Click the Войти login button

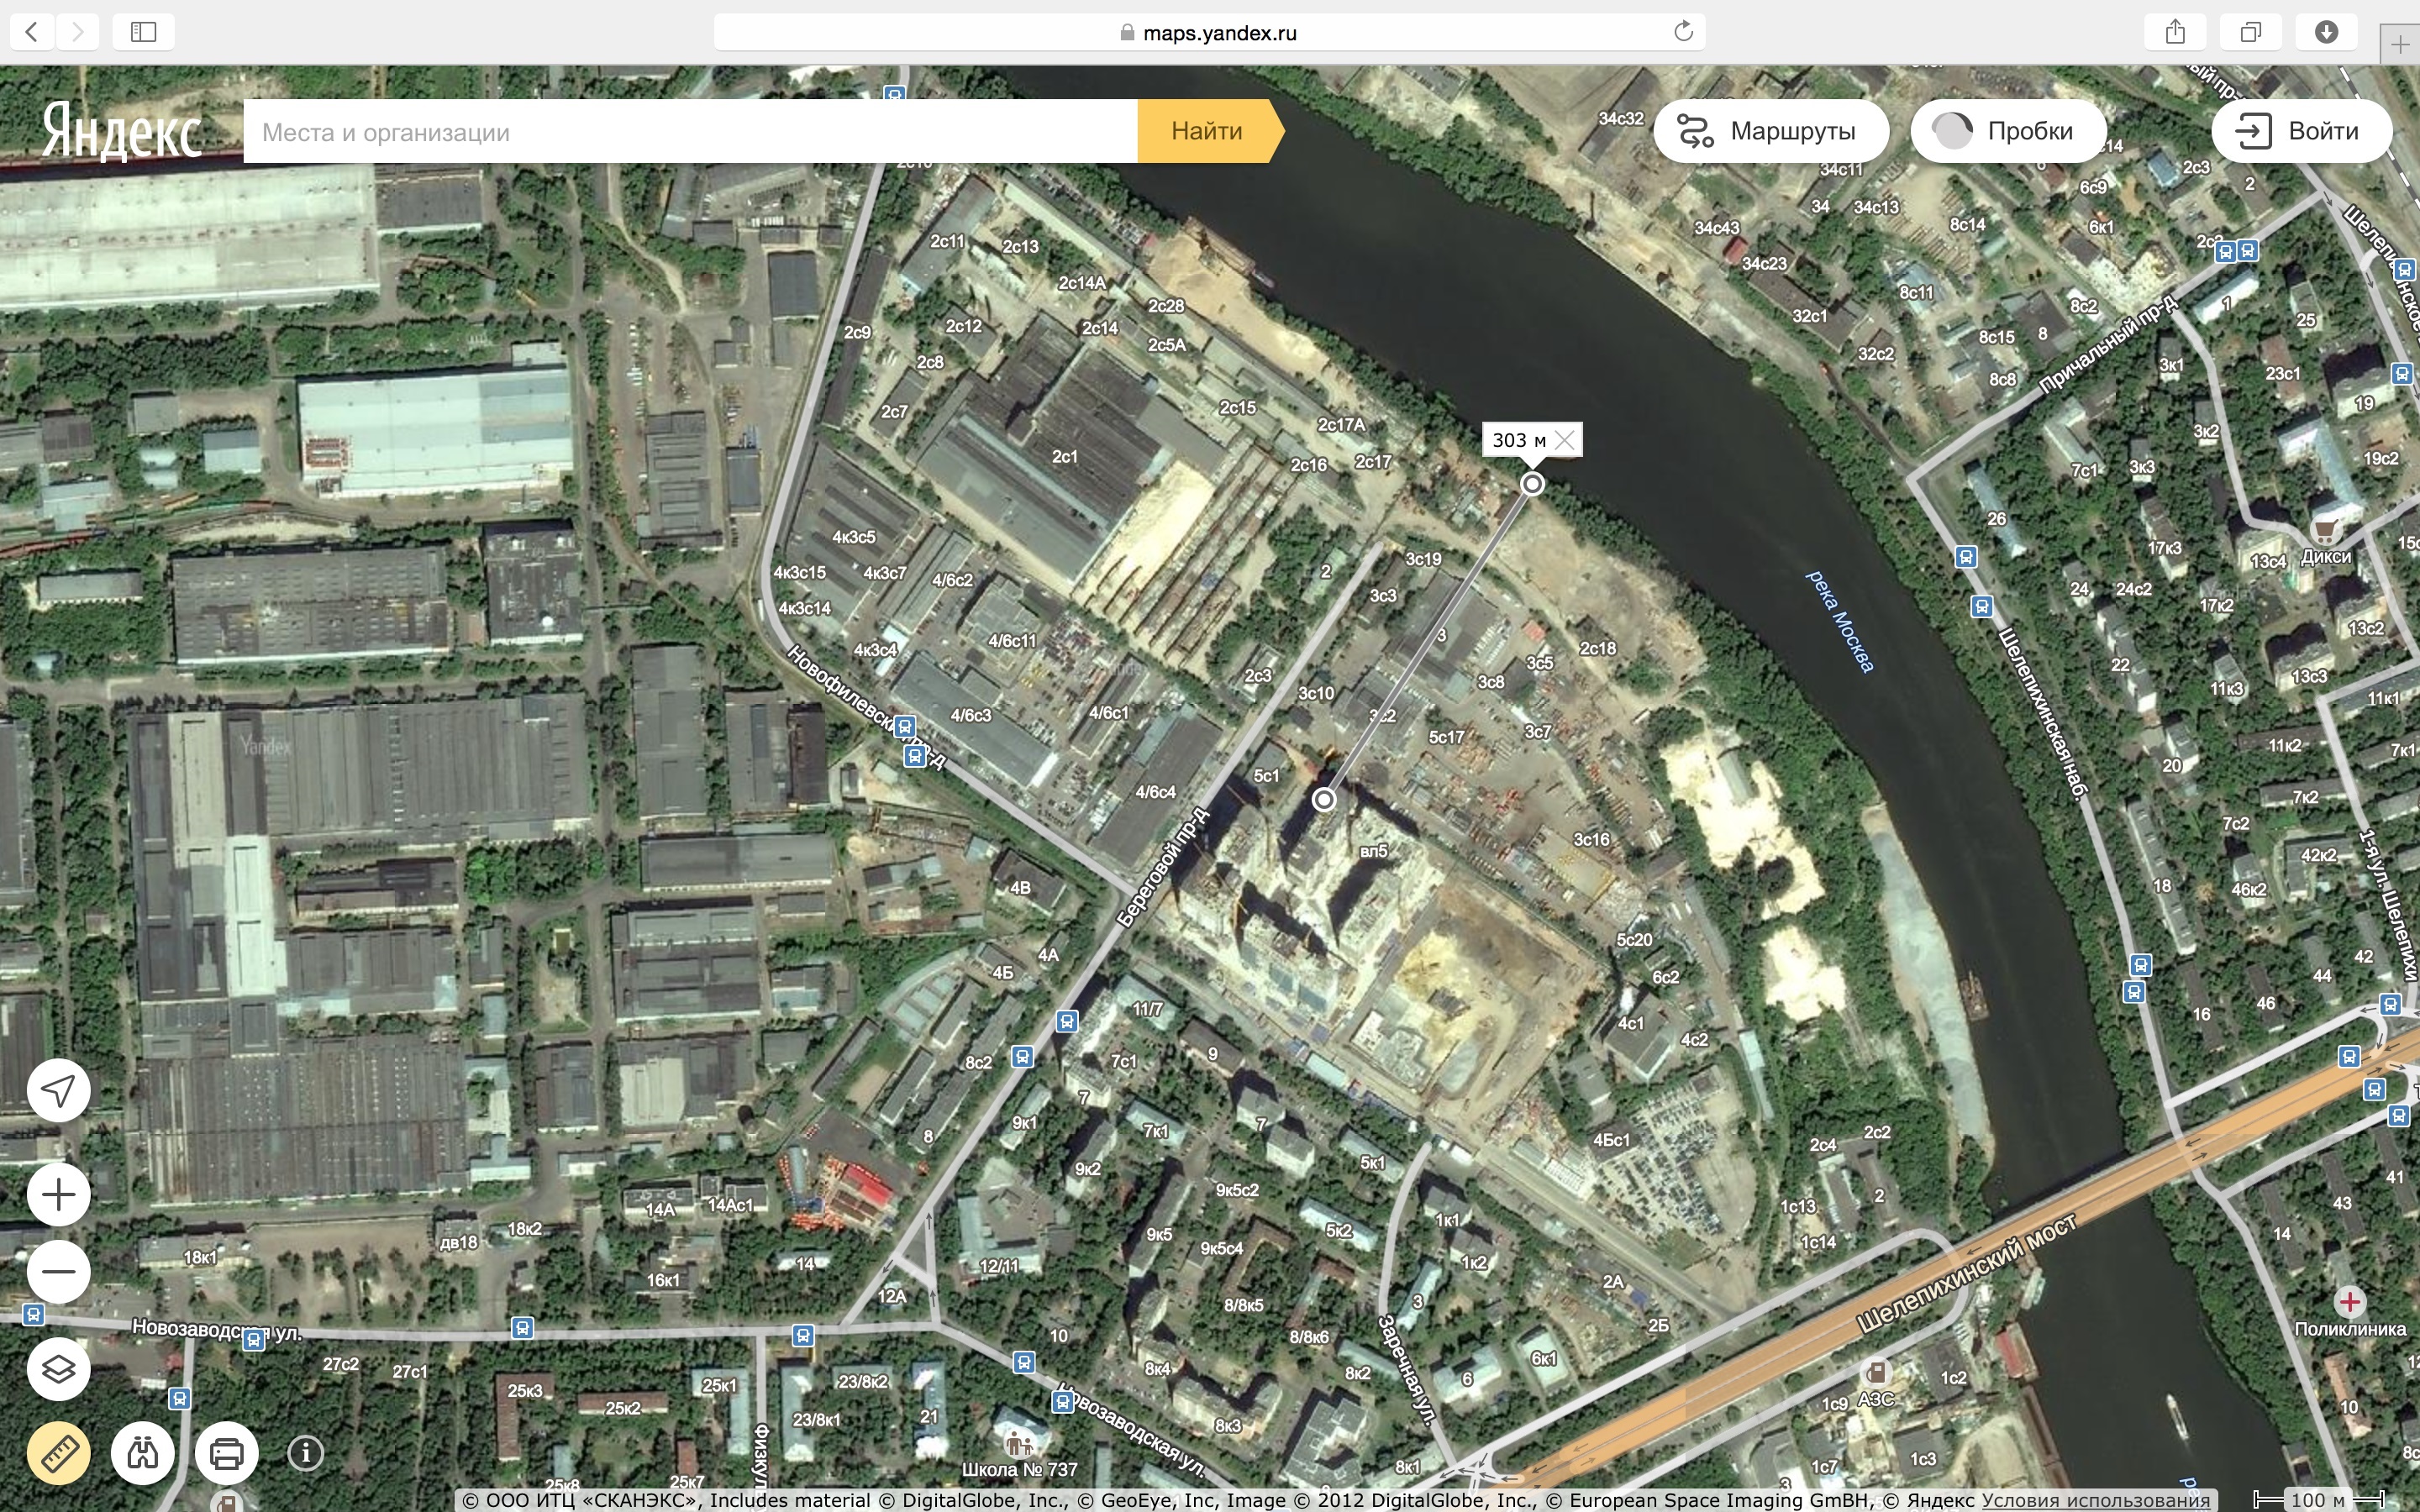click(2301, 131)
